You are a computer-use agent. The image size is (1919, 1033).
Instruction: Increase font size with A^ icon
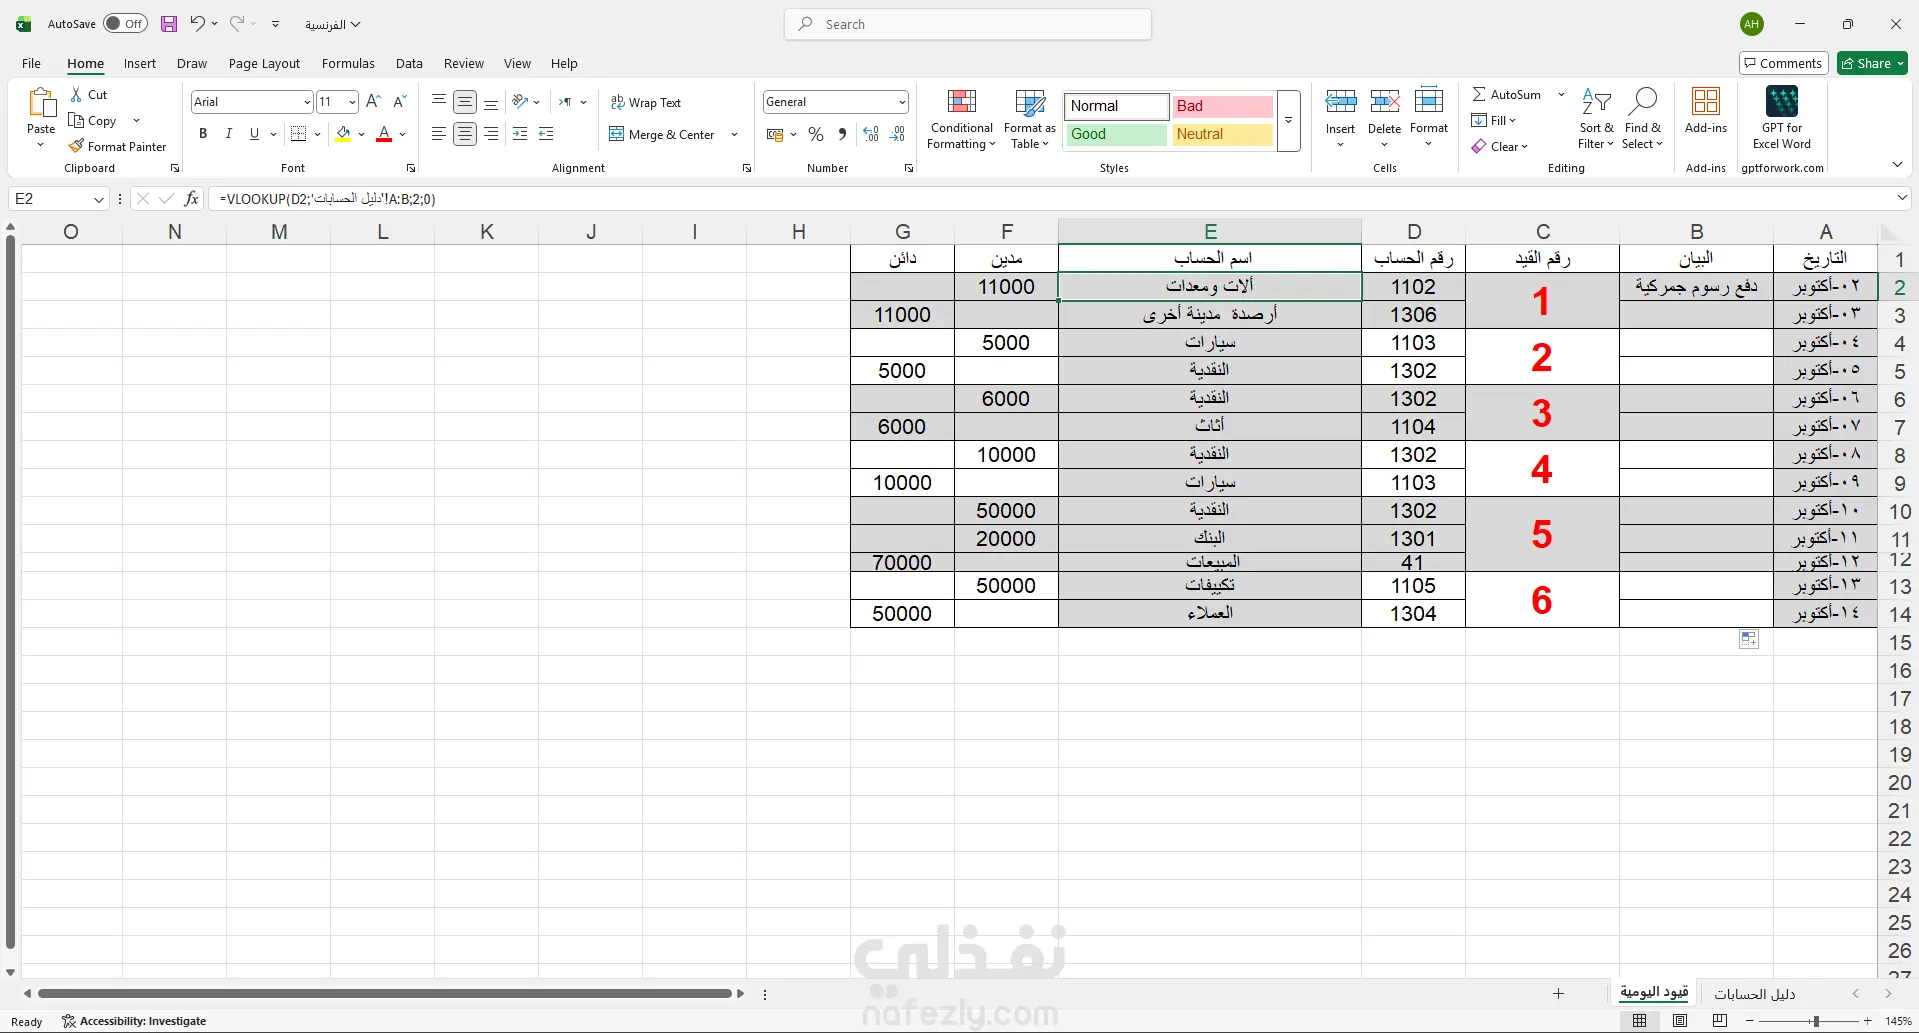pos(373,101)
